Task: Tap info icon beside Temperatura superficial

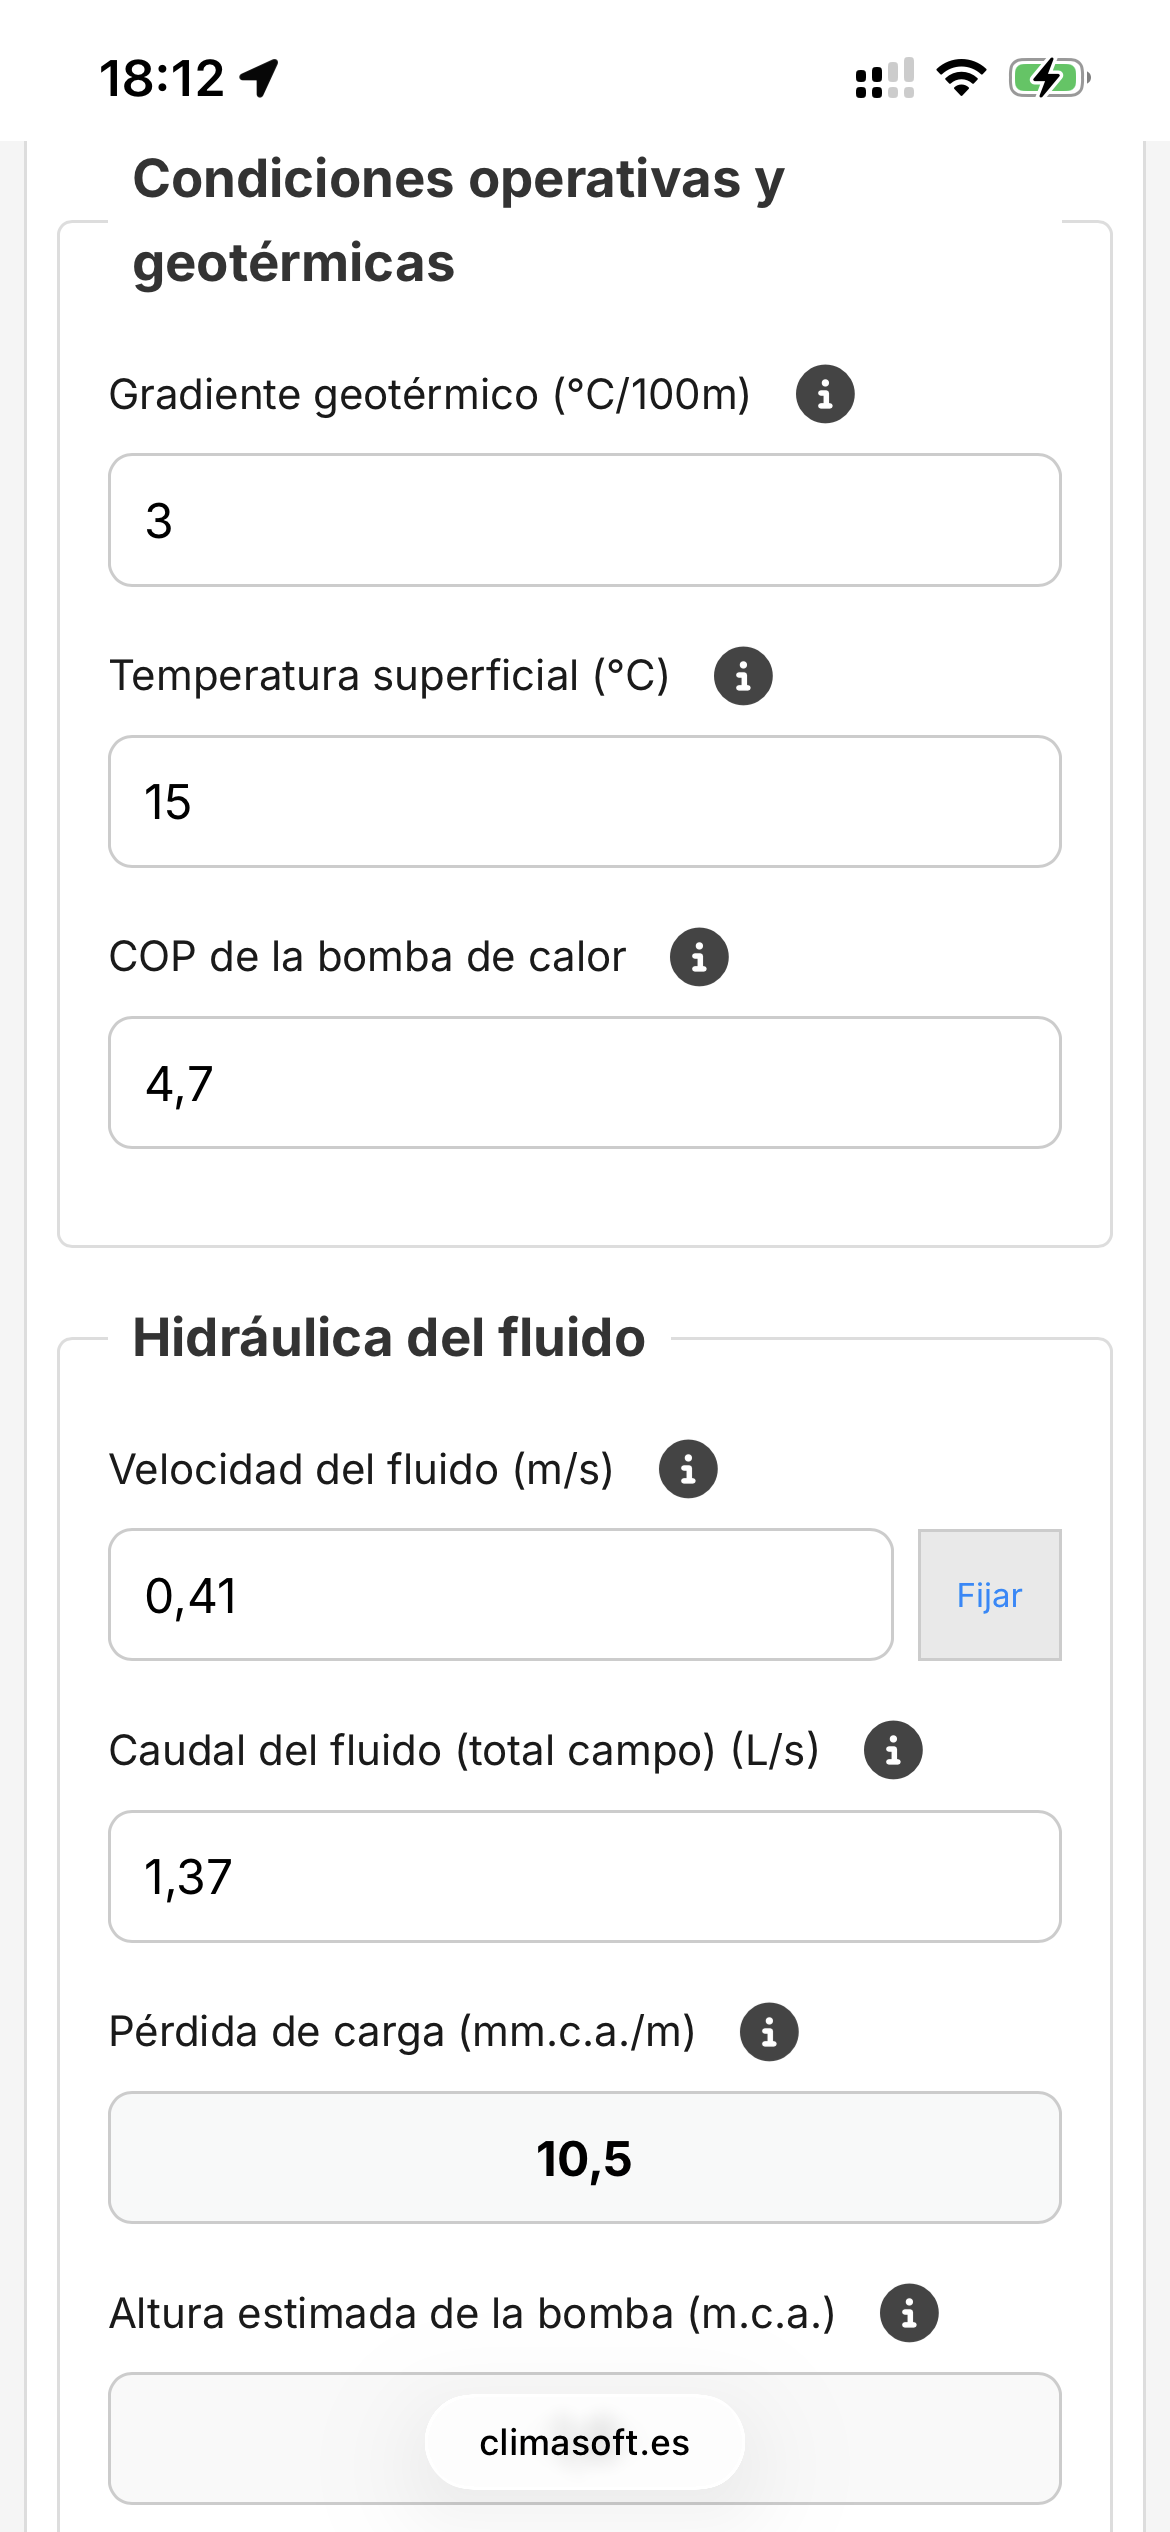Action: pyautogui.click(x=743, y=676)
